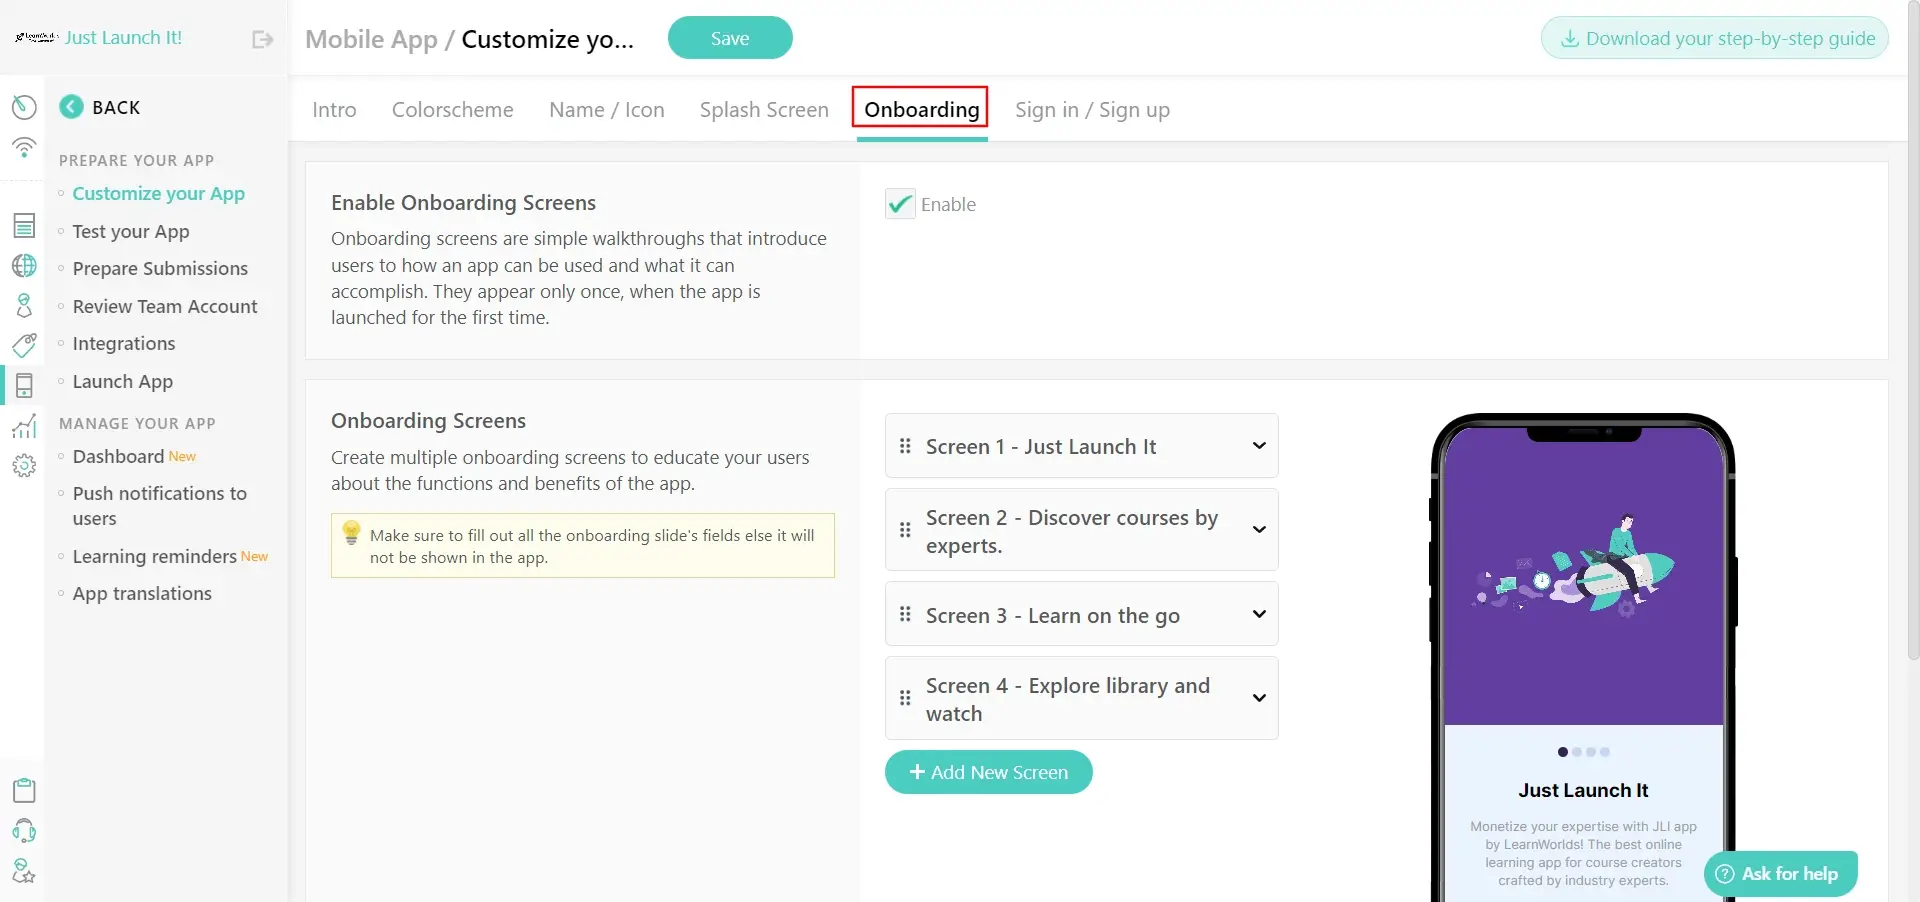Screen dimensions: 1920x902
Task: Click the green BACK arrow icon
Action: click(71, 107)
